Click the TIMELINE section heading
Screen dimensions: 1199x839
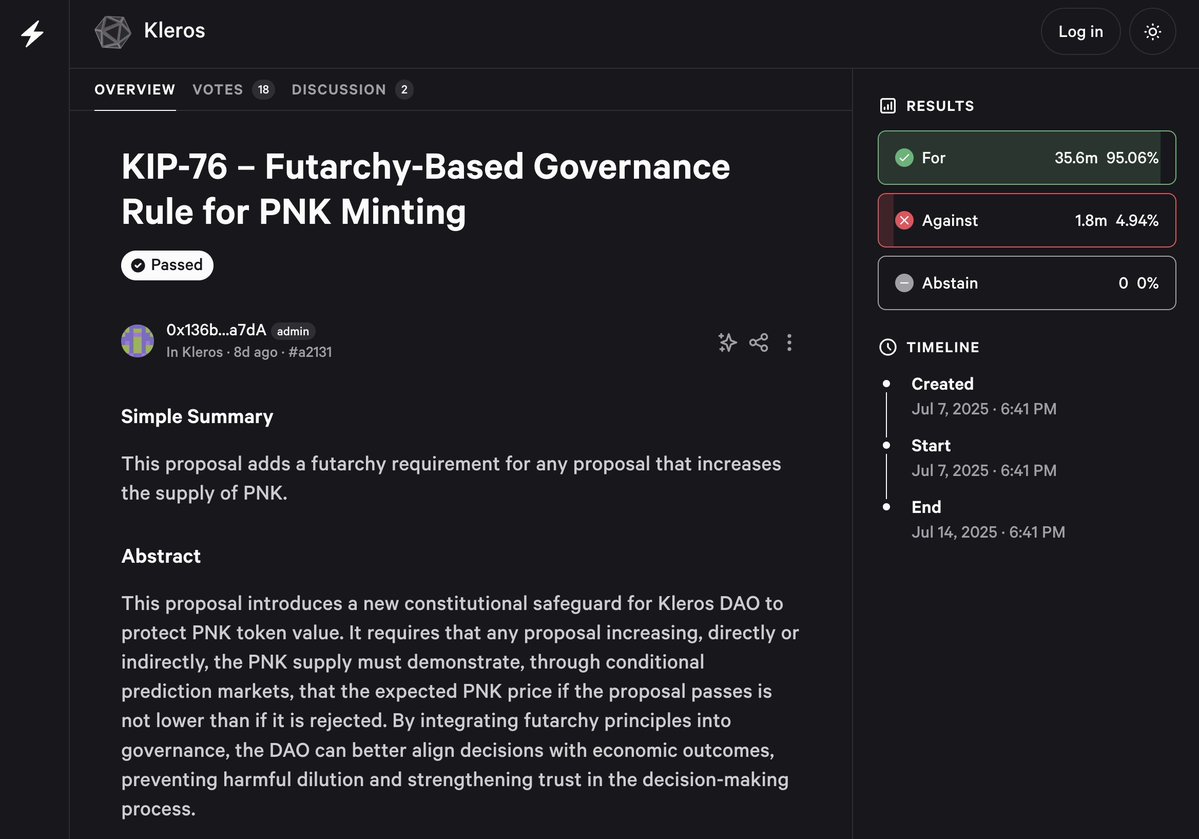(x=943, y=347)
